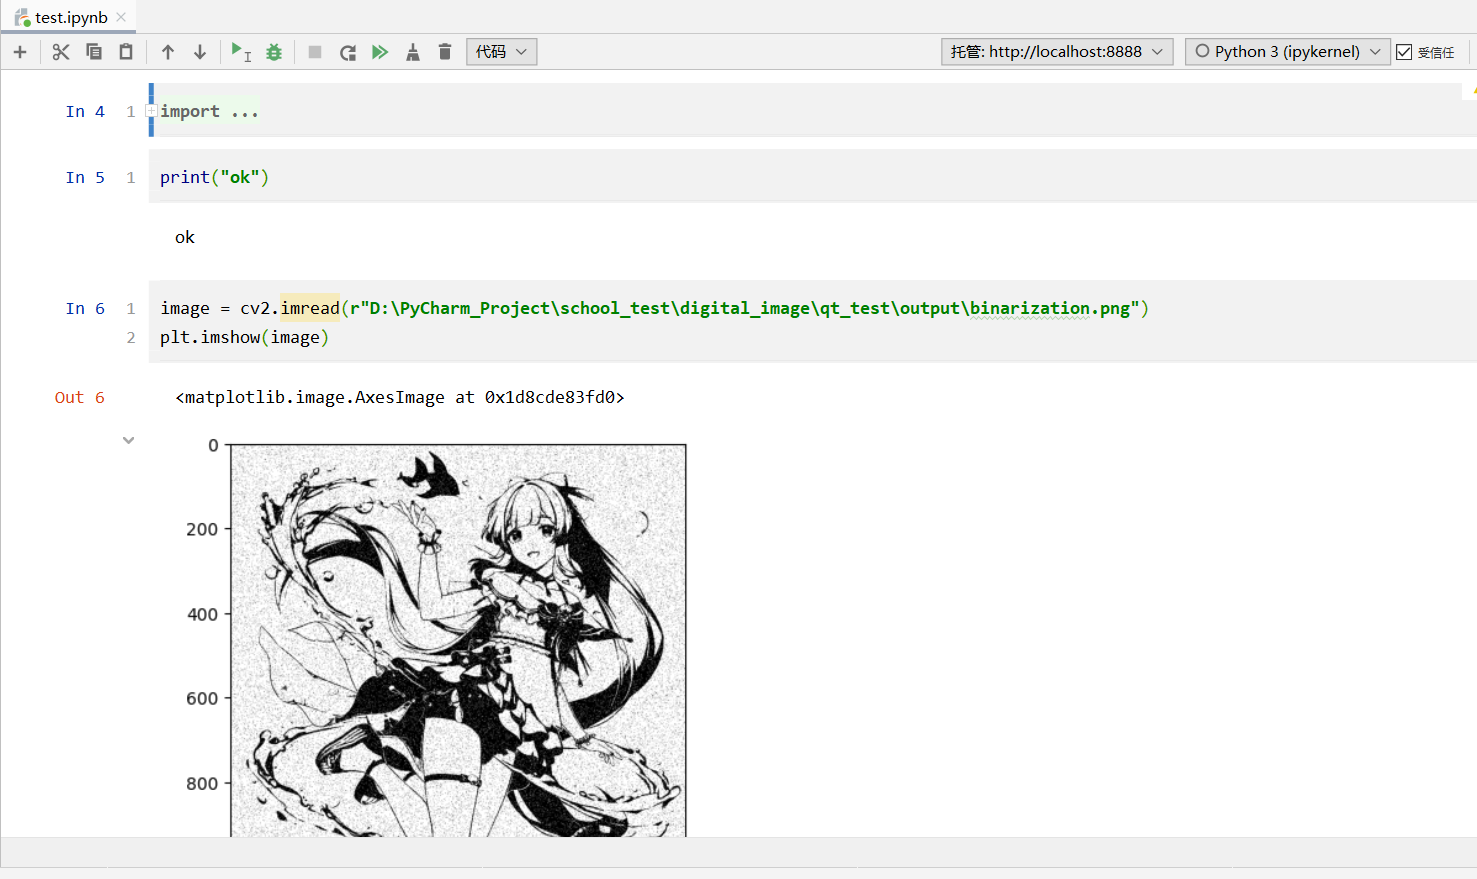Interrupt the kernel with the stop icon

[315, 52]
